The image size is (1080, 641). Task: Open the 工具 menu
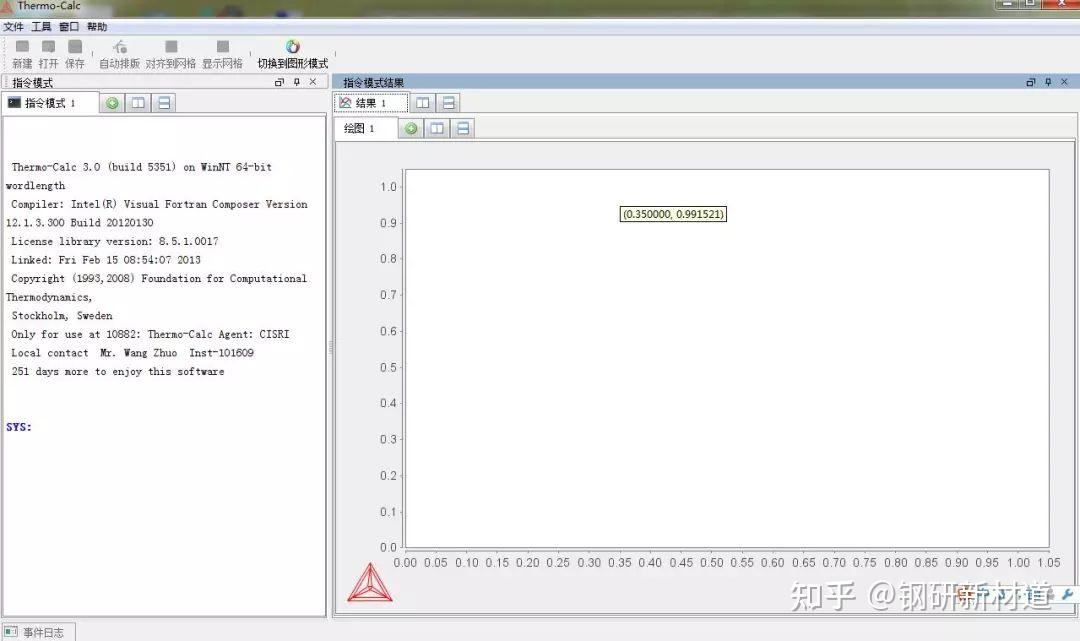coord(40,26)
